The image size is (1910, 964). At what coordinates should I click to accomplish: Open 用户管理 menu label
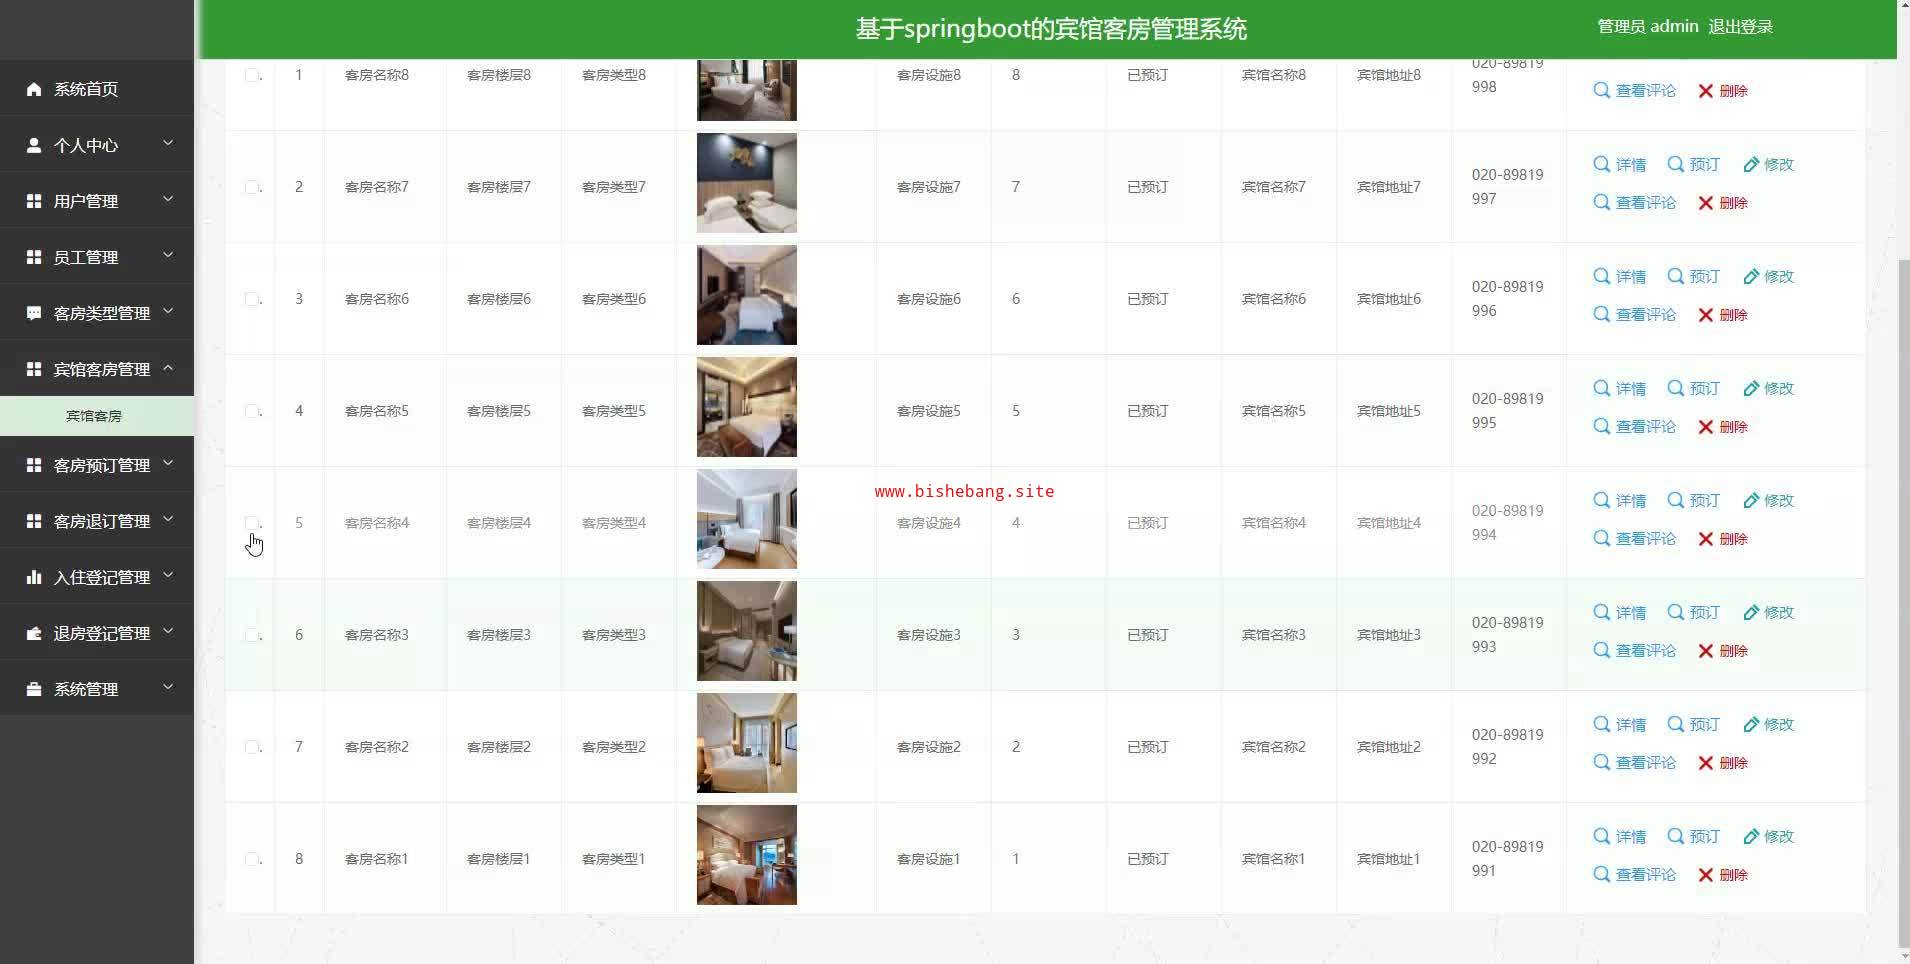click(x=86, y=201)
